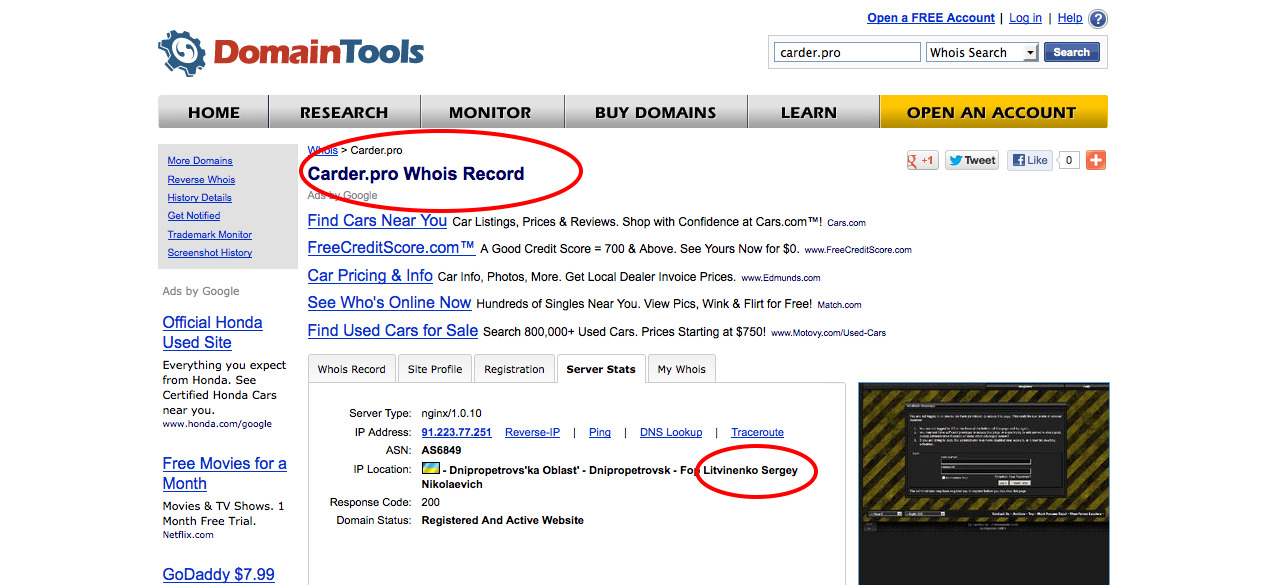1265x585 pixels.
Task: Open the orange plus share icon
Action: coord(1096,160)
